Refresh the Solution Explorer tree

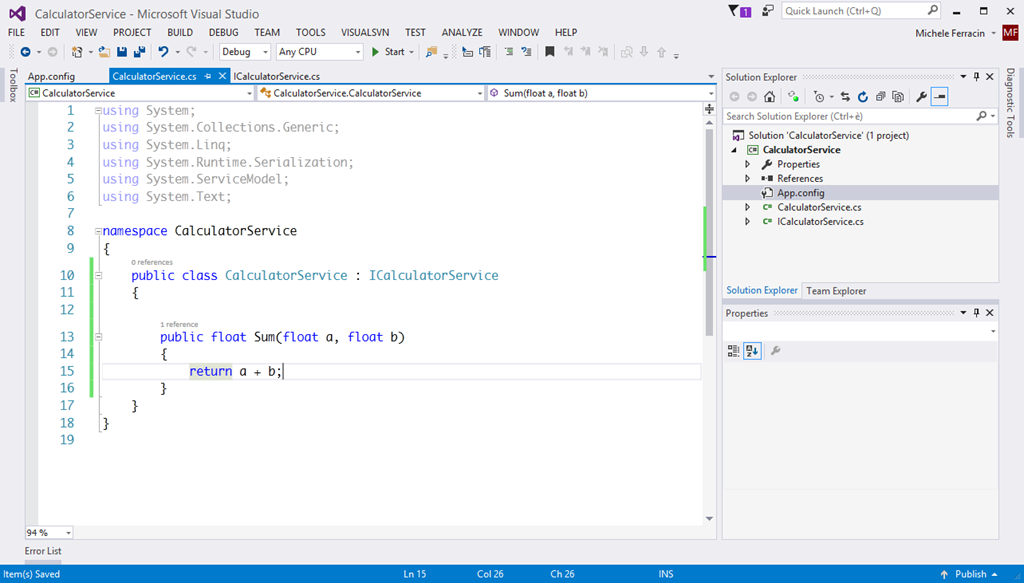[862, 97]
